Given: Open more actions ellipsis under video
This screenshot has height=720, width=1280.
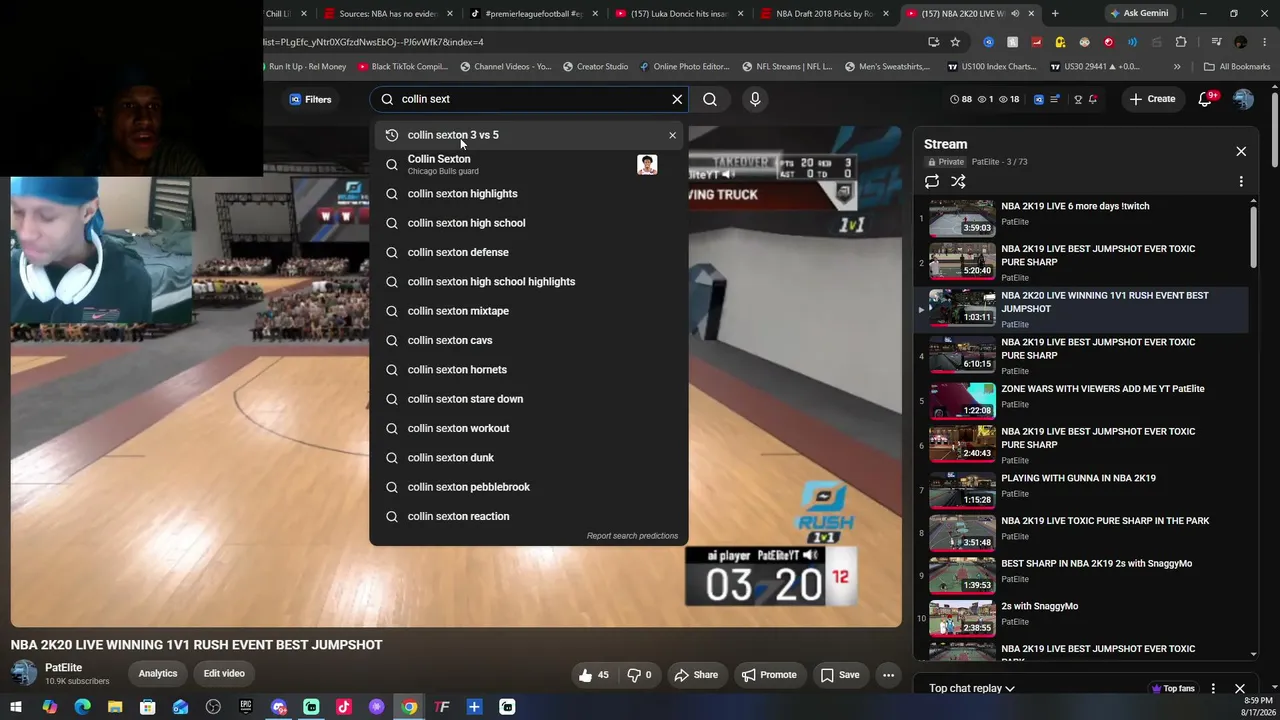Looking at the screenshot, I should (x=888, y=675).
